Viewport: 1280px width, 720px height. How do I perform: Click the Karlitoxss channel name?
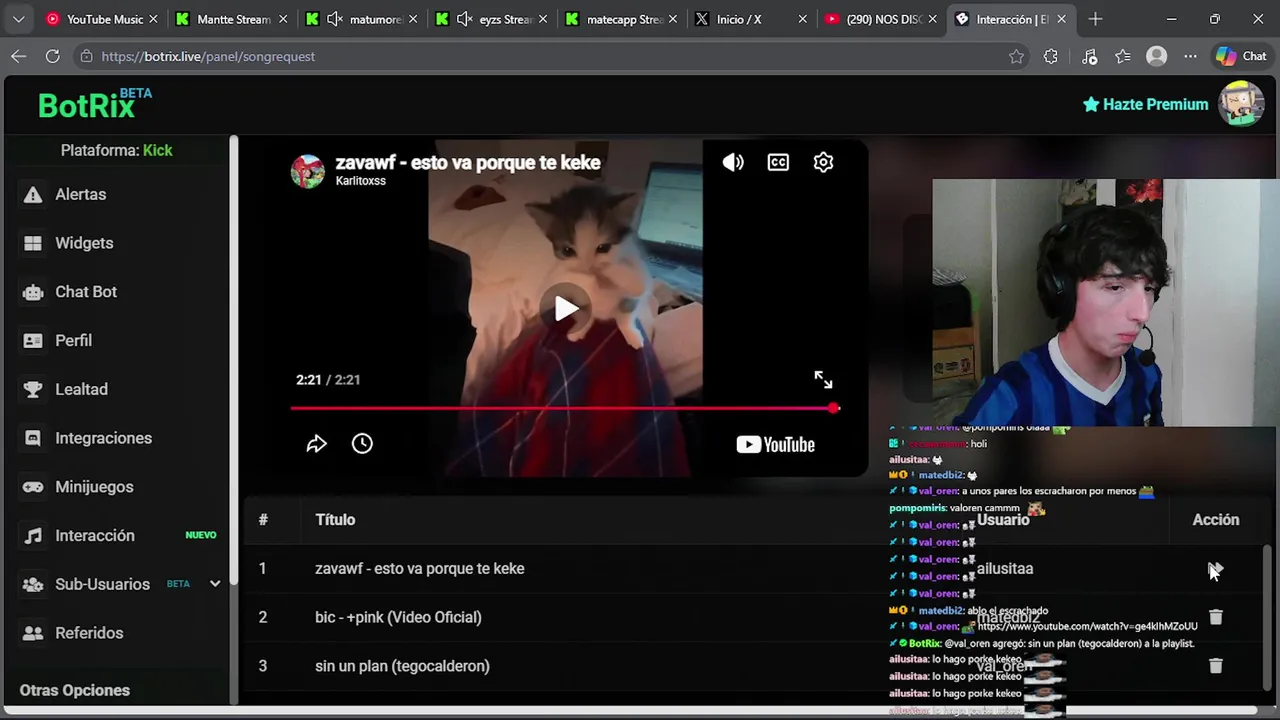pos(360,181)
